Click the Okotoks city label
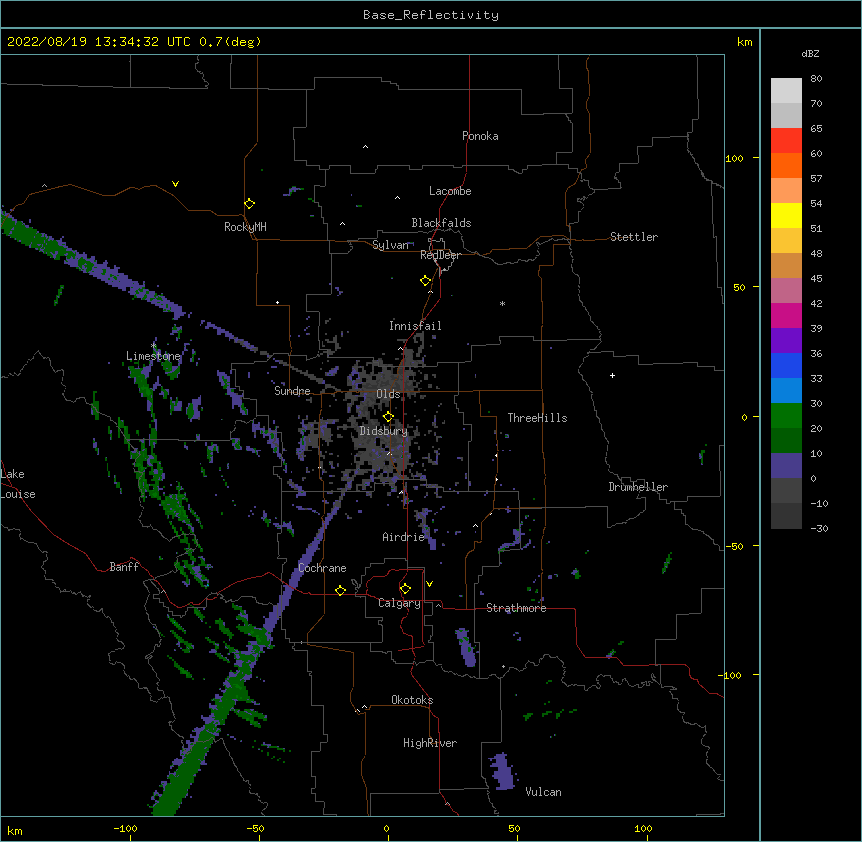Screen dimensions: 862x842 tap(412, 700)
